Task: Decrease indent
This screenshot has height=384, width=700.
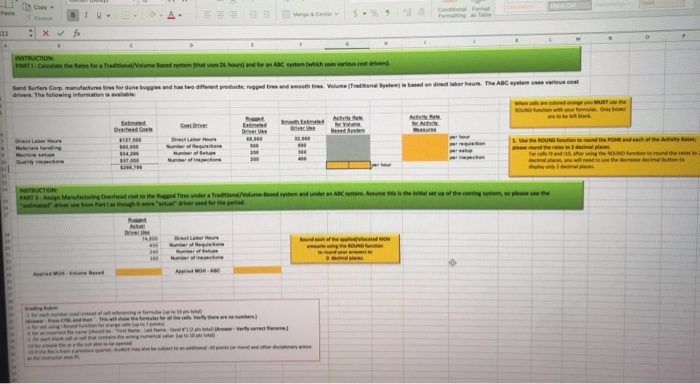Action: (x=253, y=15)
